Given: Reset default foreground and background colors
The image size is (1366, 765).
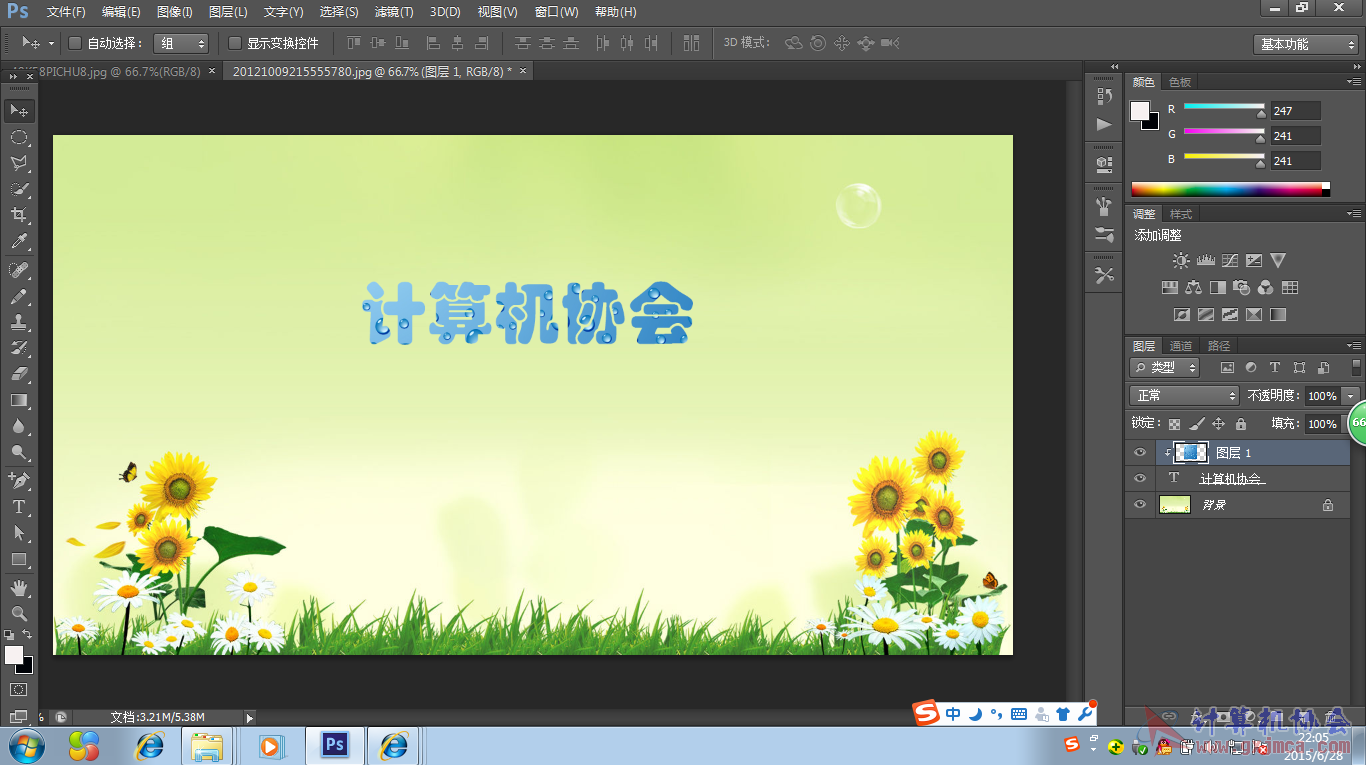Looking at the screenshot, I should click(9, 634).
